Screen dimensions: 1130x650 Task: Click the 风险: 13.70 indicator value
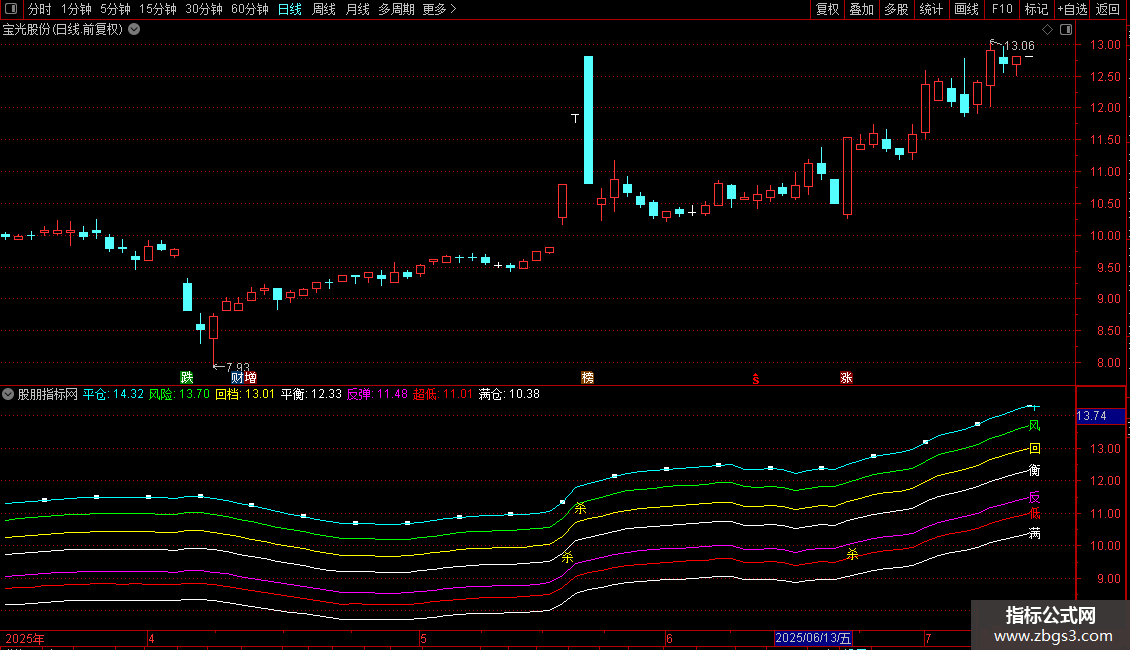click(179, 394)
